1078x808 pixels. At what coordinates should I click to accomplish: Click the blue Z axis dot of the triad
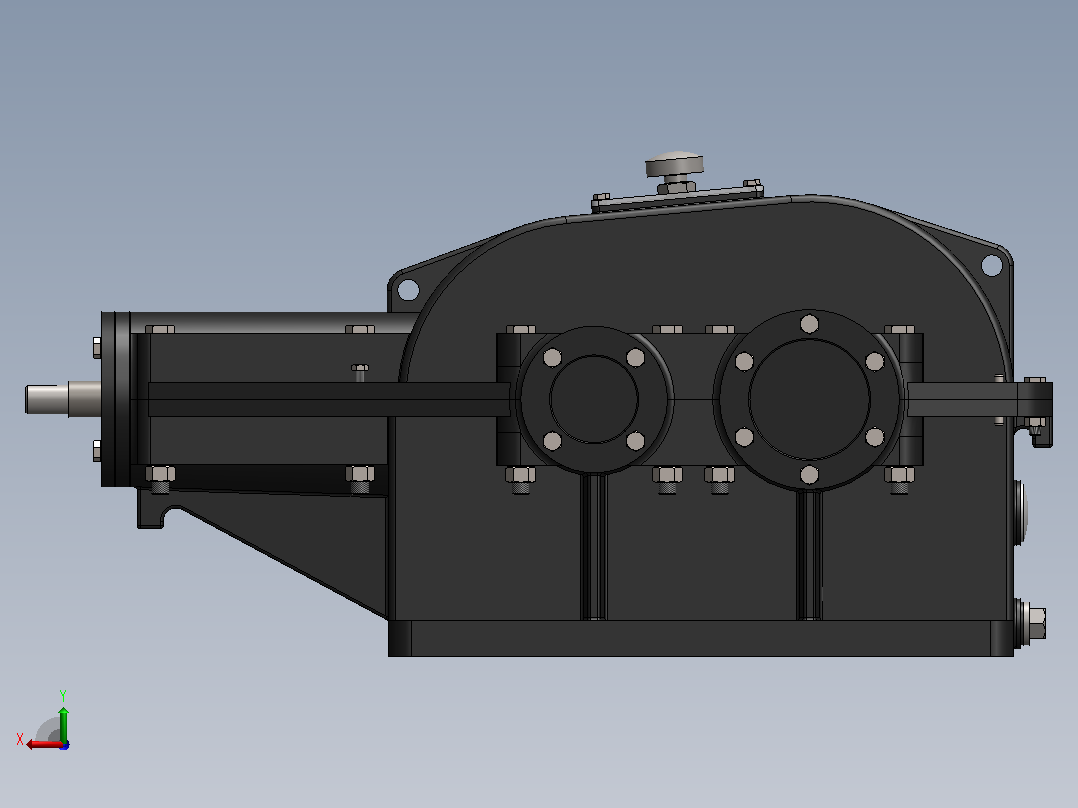pyautogui.click(x=64, y=745)
